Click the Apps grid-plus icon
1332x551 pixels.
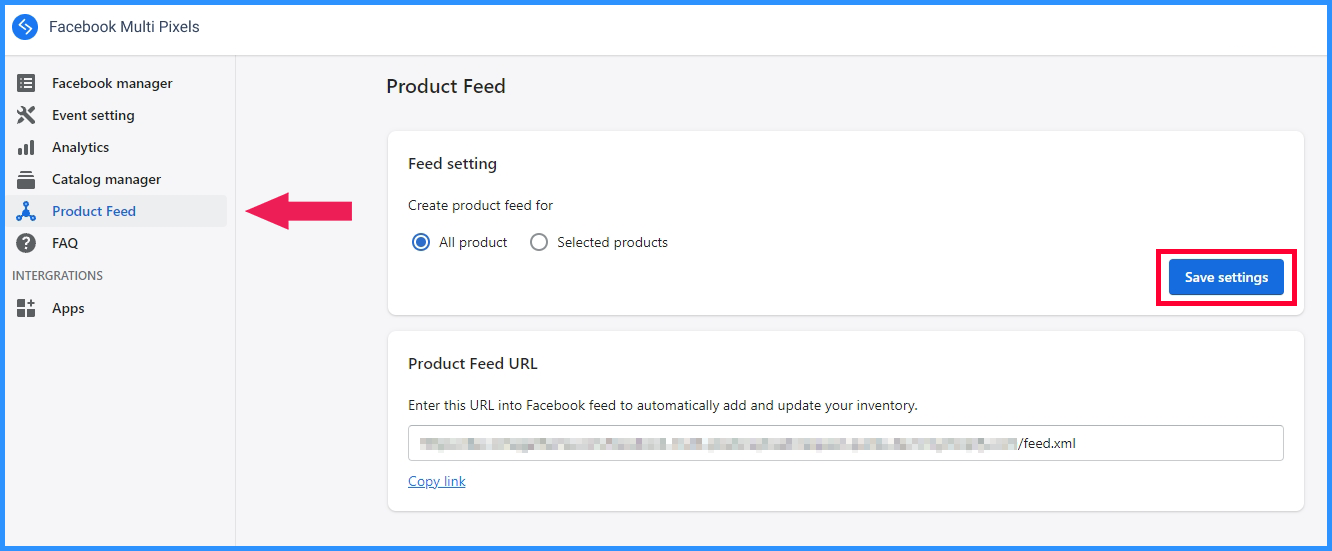[x=26, y=308]
